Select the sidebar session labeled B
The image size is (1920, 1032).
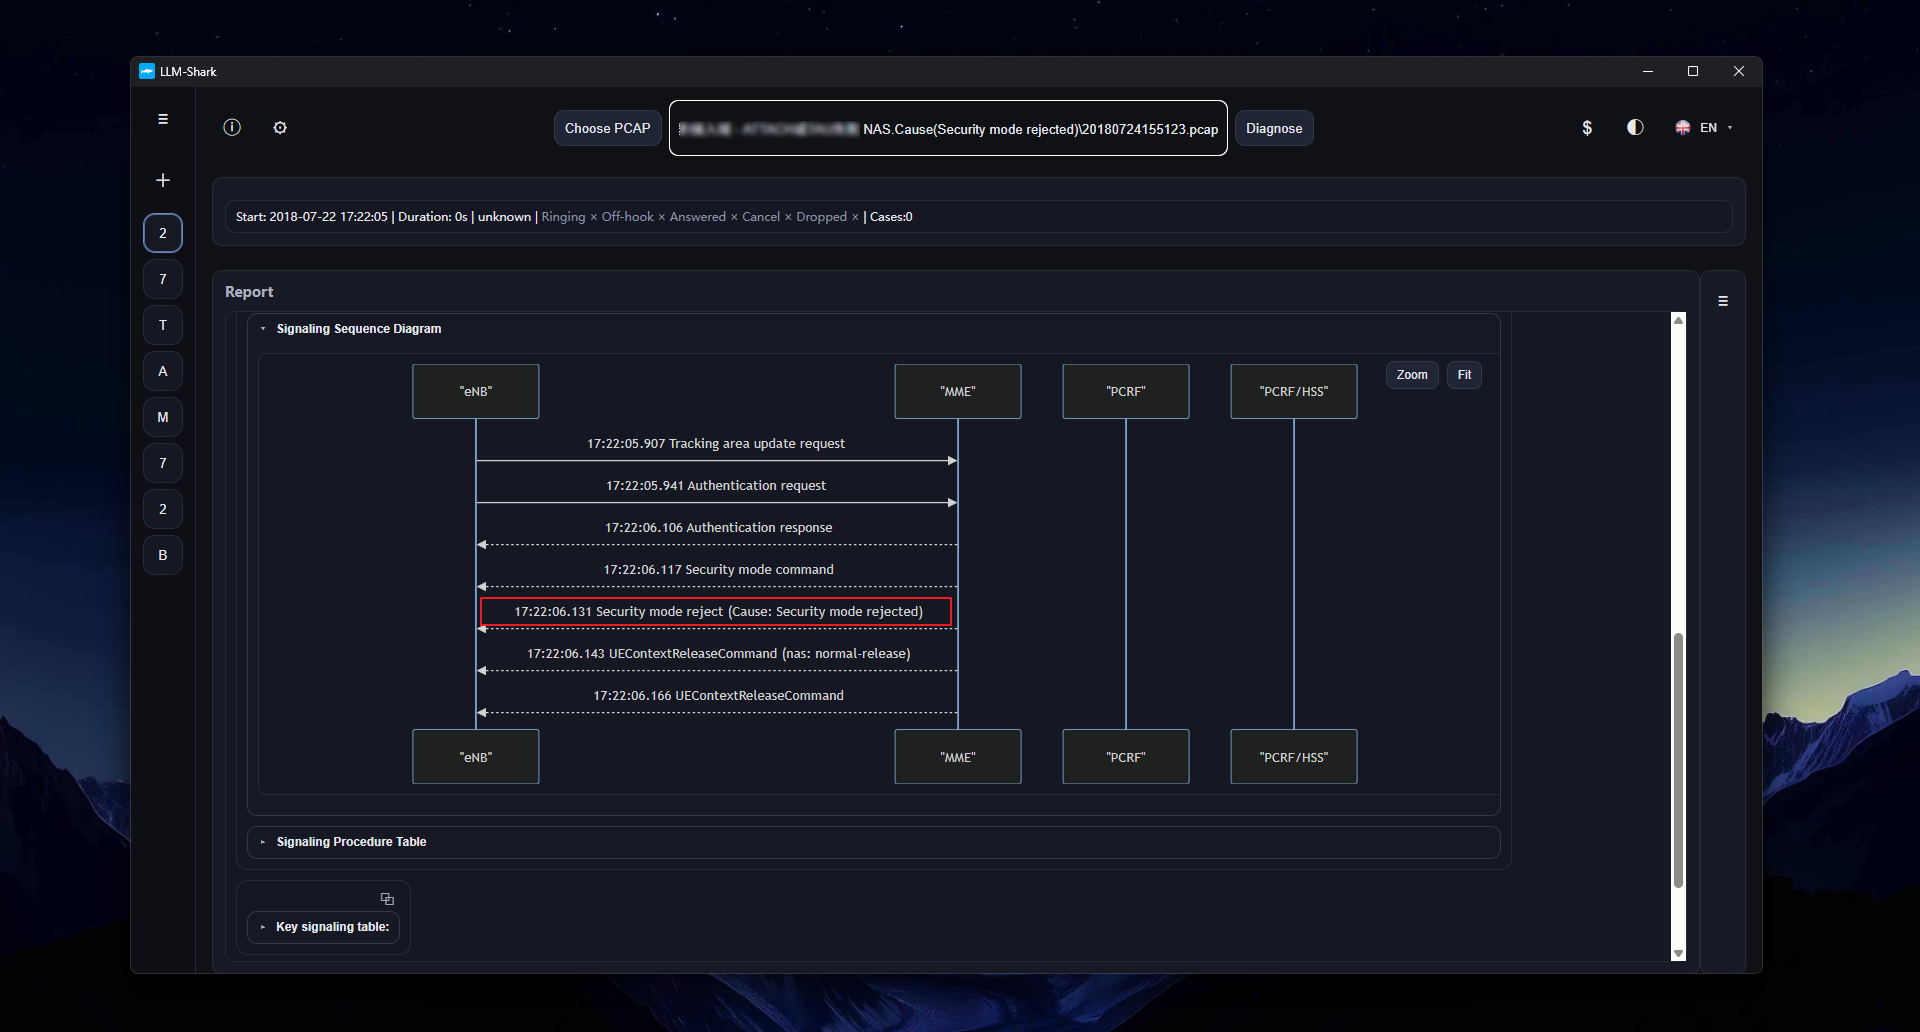point(163,555)
